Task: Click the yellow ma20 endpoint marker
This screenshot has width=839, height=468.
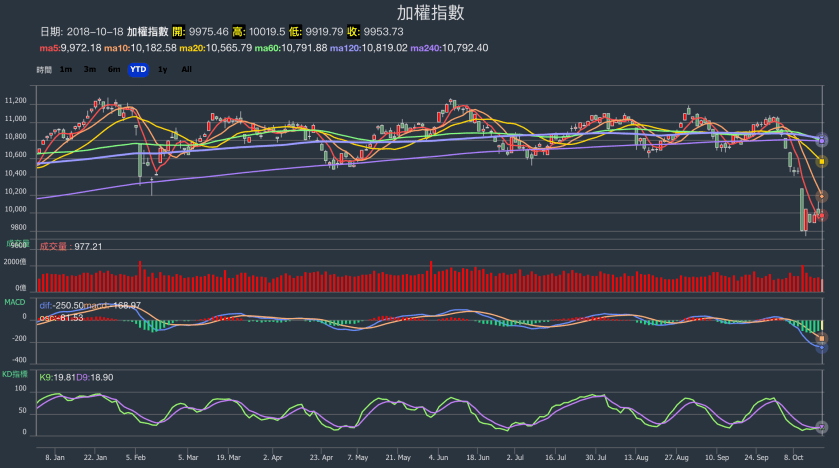Action: click(822, 161)
